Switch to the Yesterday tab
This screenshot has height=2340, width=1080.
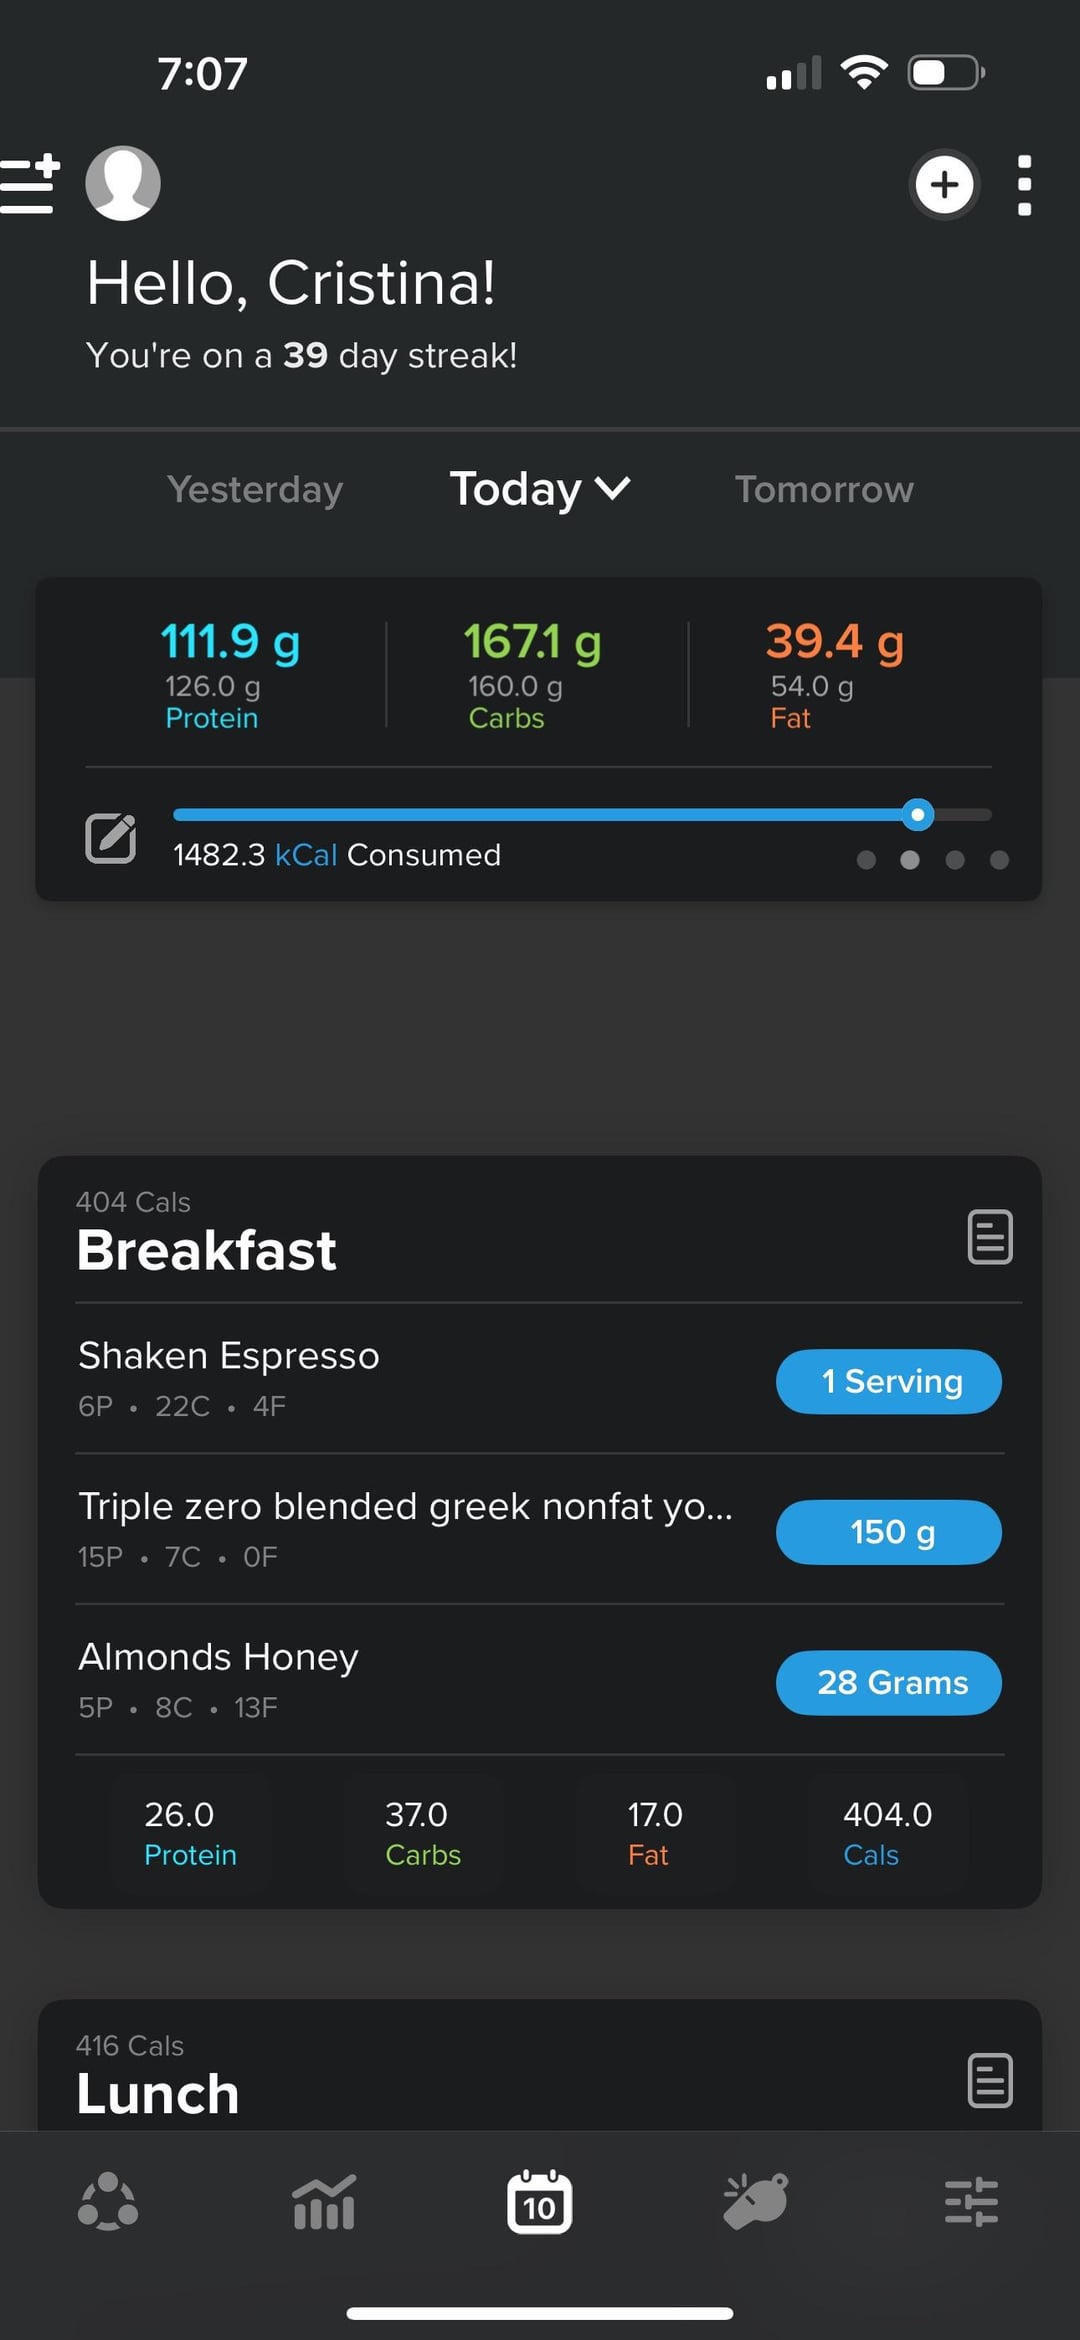tap(255, 489)
